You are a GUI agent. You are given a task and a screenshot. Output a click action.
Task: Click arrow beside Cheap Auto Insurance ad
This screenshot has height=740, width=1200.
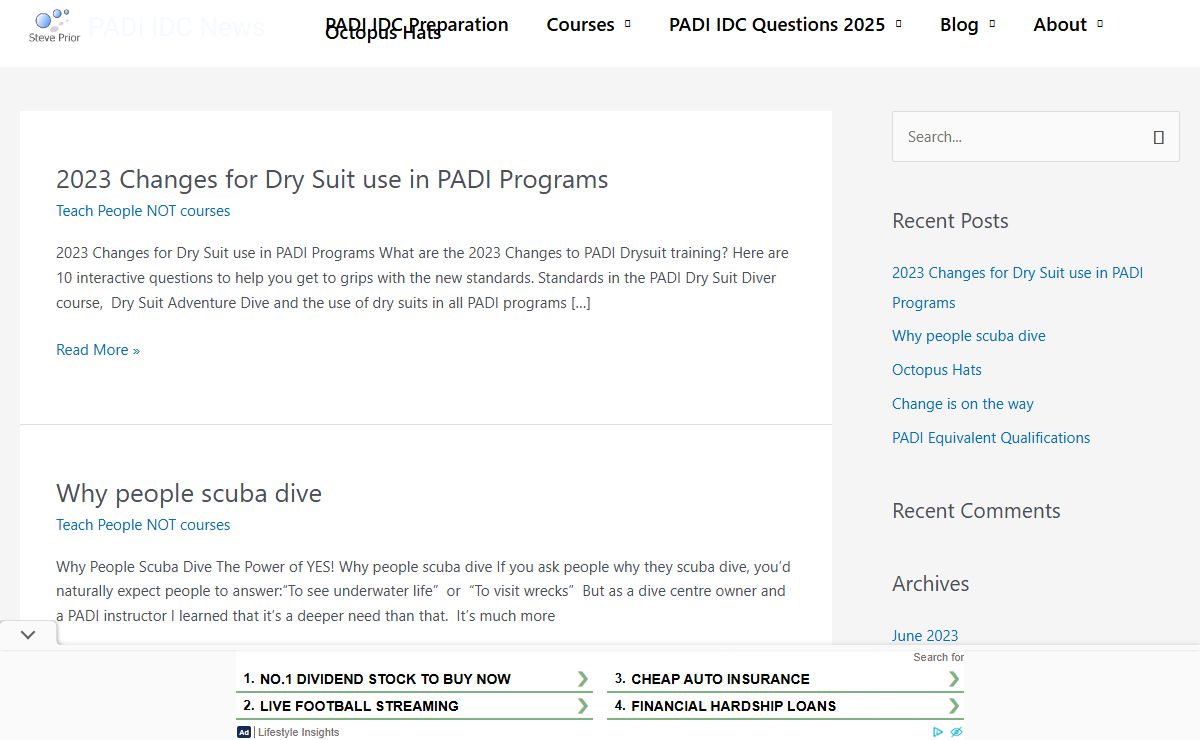954,679
